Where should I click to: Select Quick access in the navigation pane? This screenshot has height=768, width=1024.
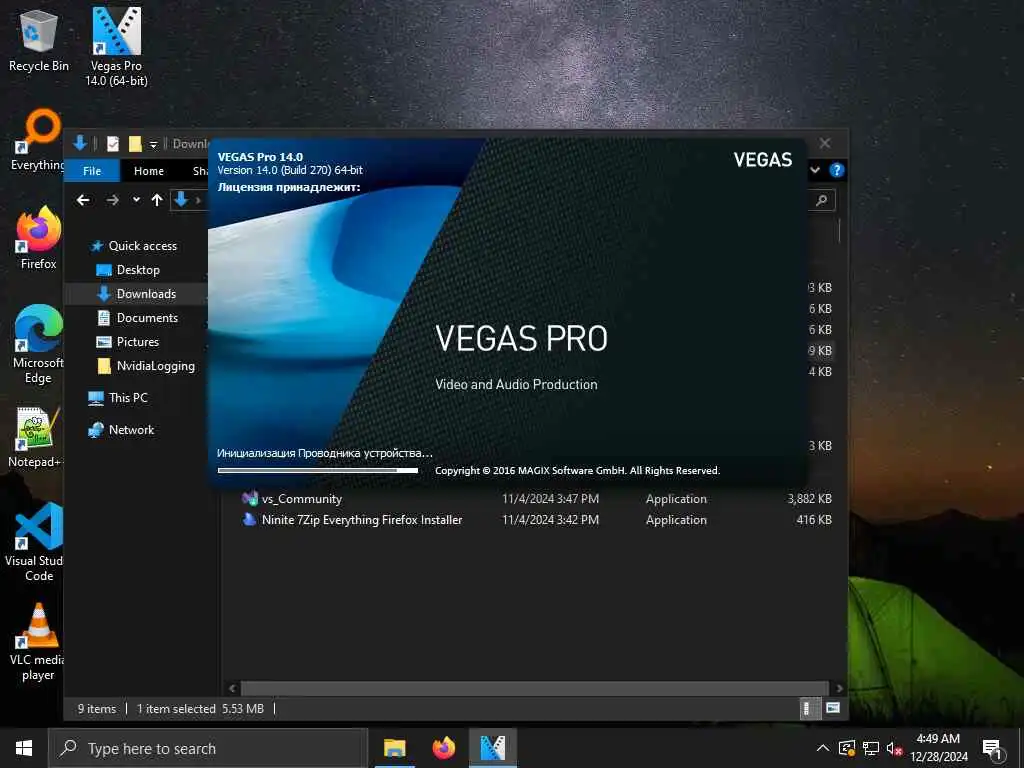coord(142,246)
